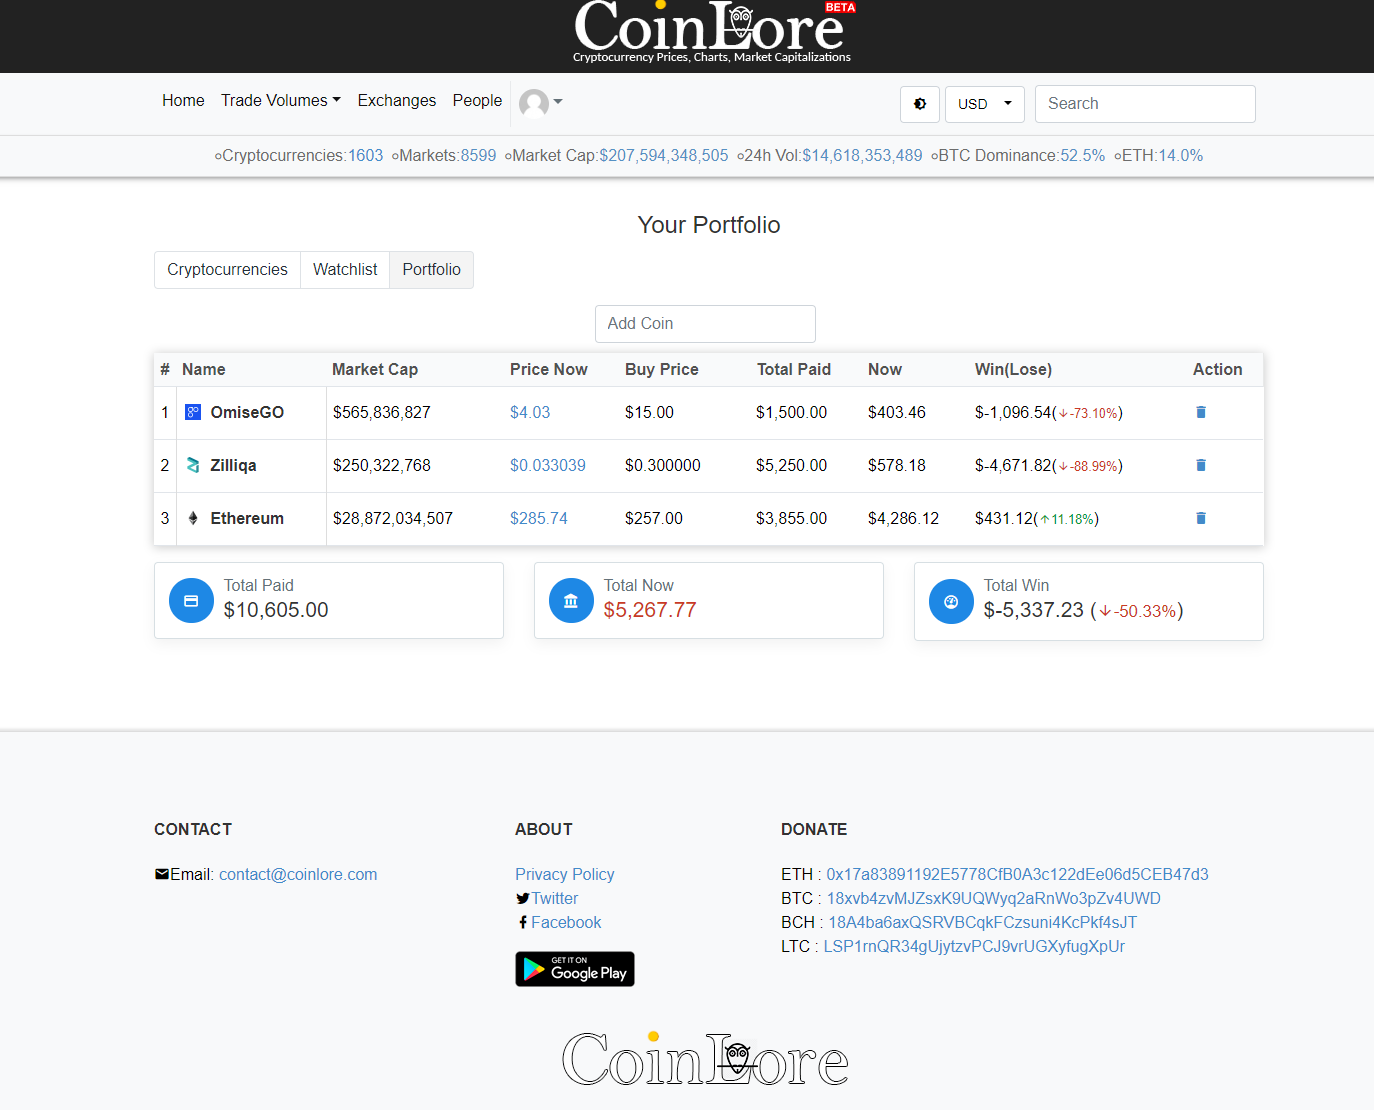The height and width of the screenshot is (1110, 1374).
Task: Click Ethereum total paid $3,855.00
Action: pyautogui.click(x=792, y=518)
